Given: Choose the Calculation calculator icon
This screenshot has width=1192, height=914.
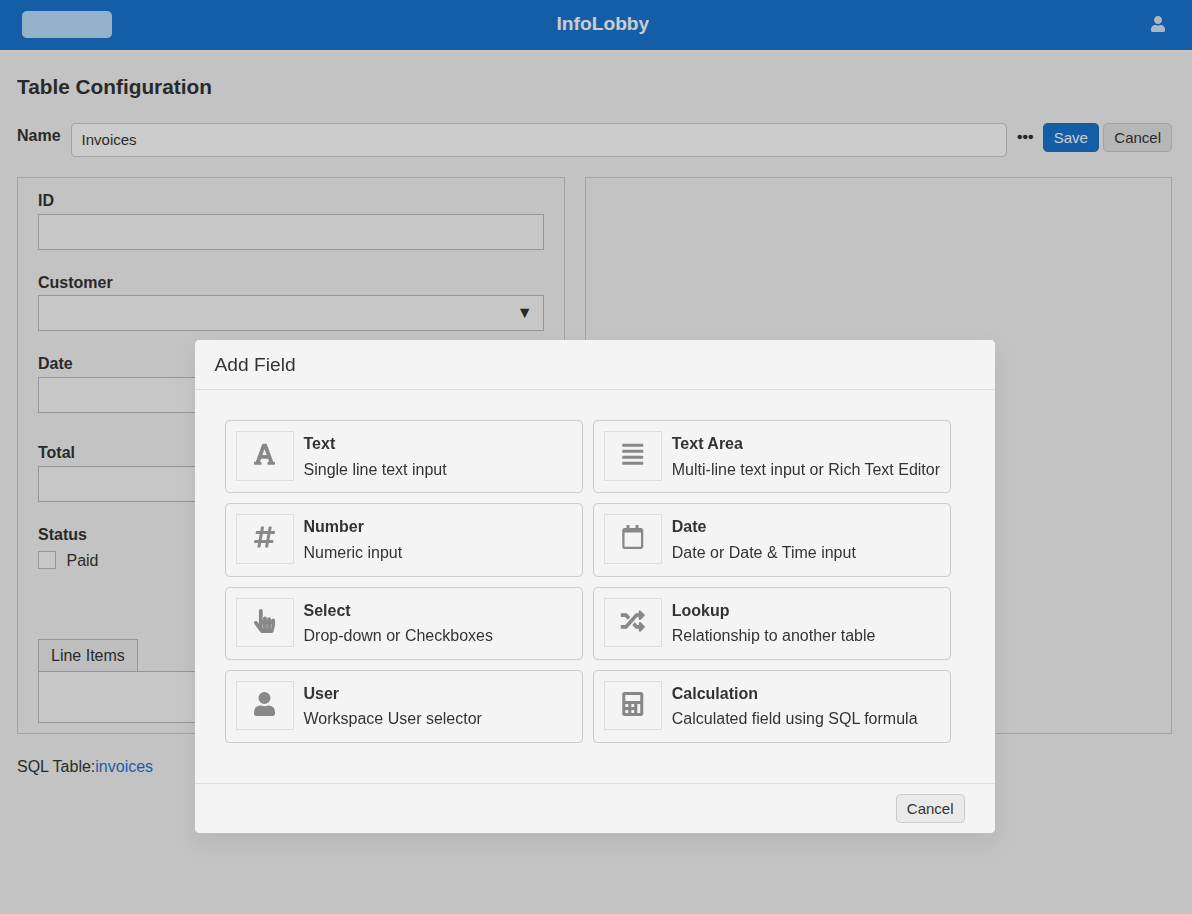Looking at the screenshot, I should click(632, 705).
